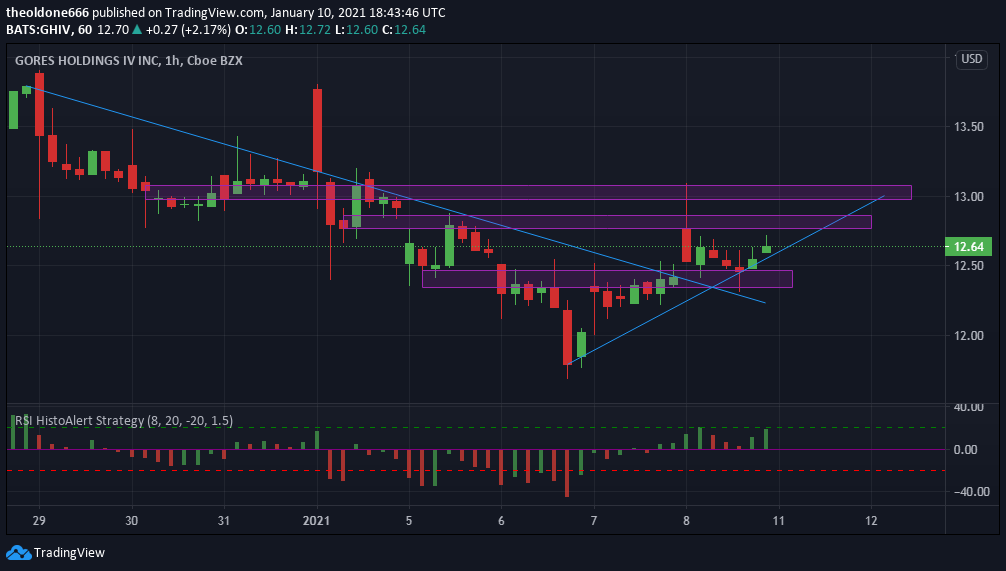Click the 12.00 price axis label
1006x571 pixels.
point(968,336)
